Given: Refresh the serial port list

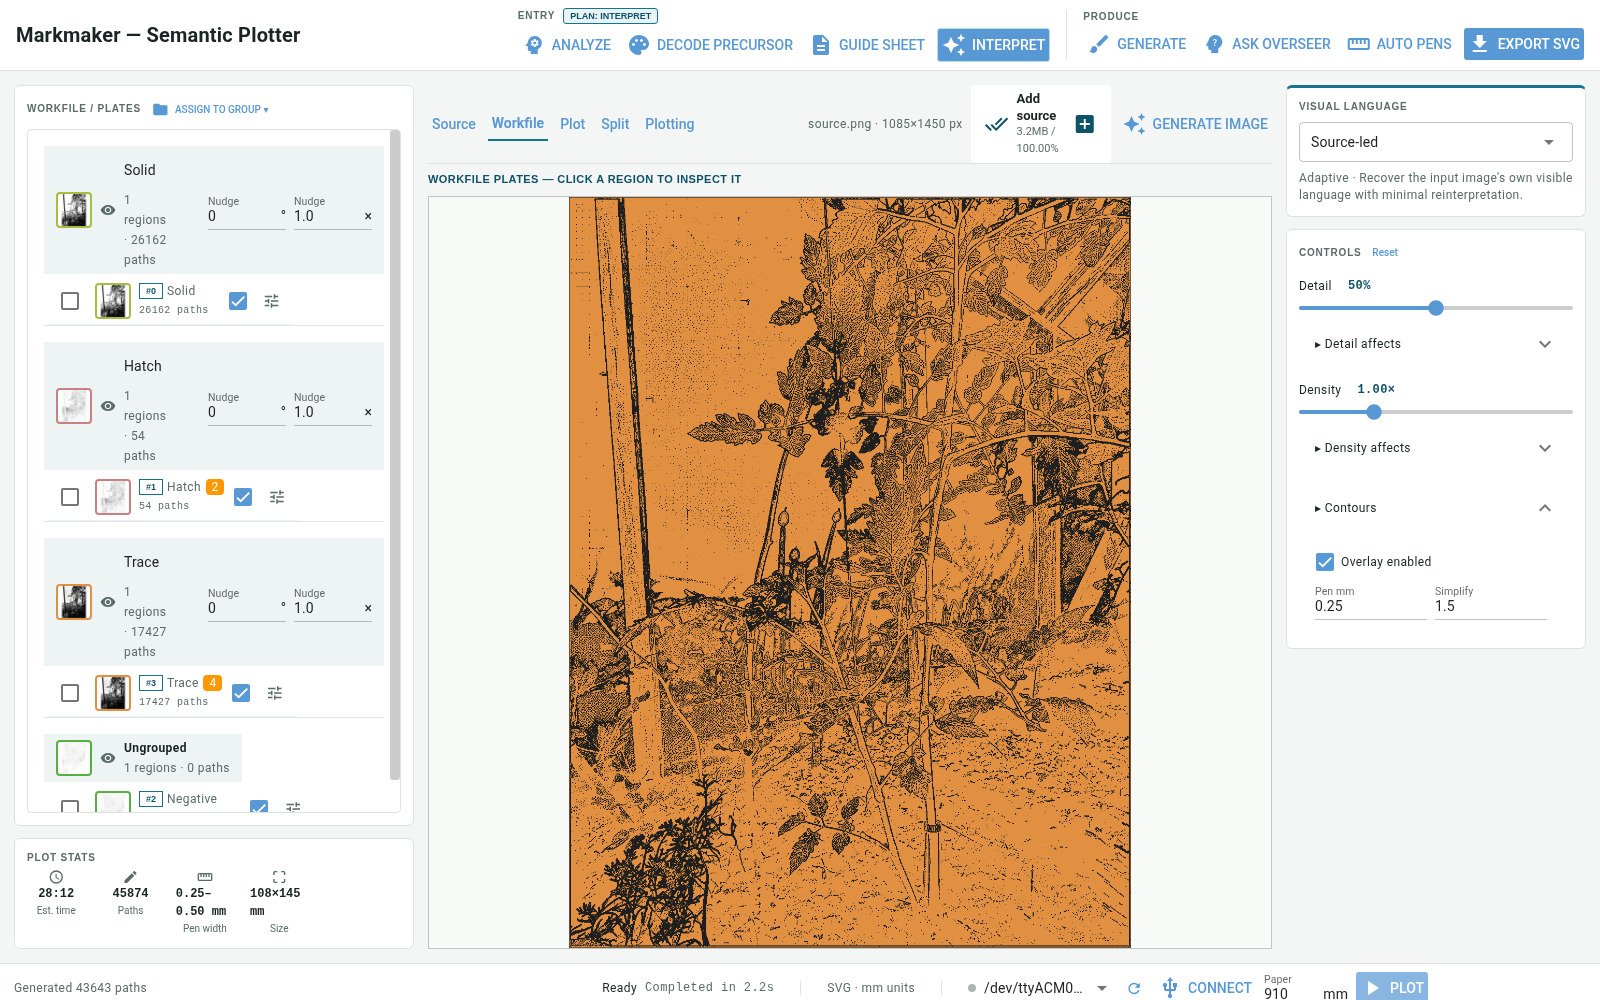Looking at the screenshot, I should (1134, 988).
